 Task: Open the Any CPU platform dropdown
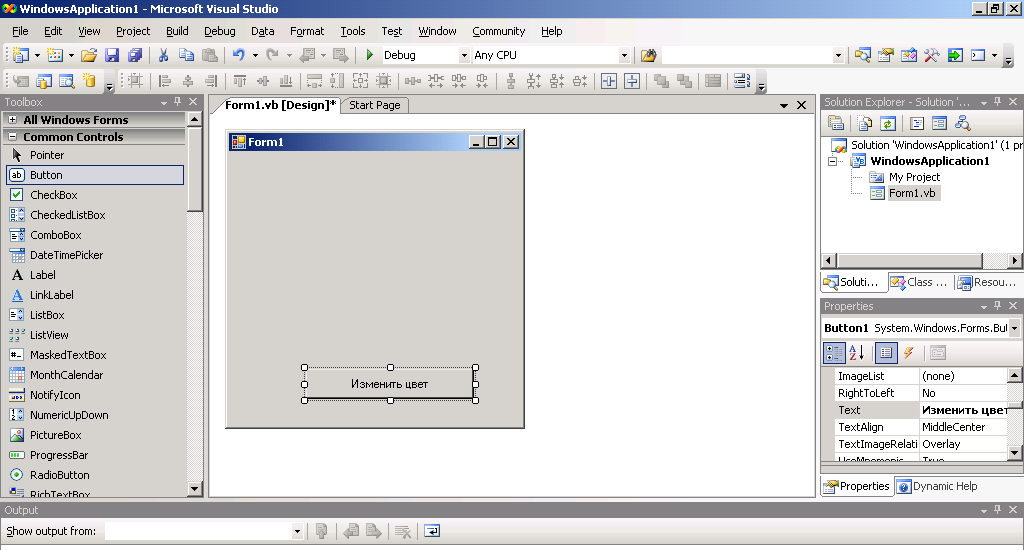pyautogui.click(x=624, y=56)
